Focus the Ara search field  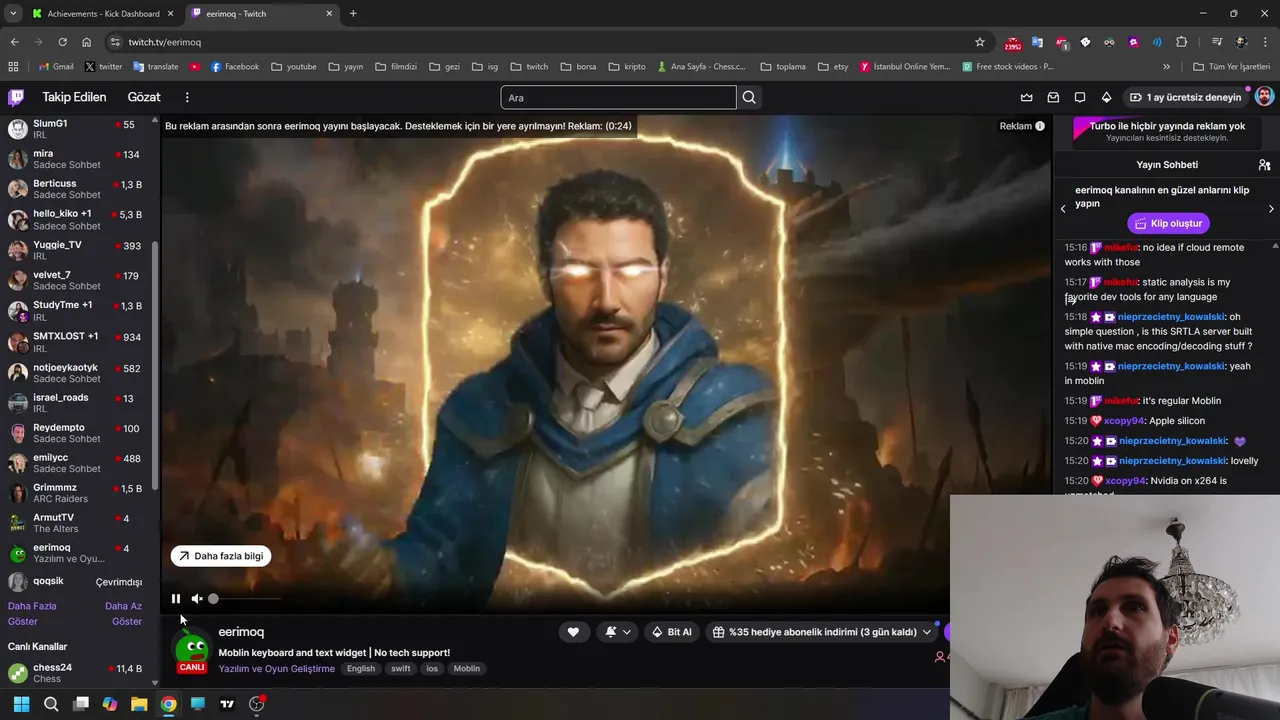[618, 97]
